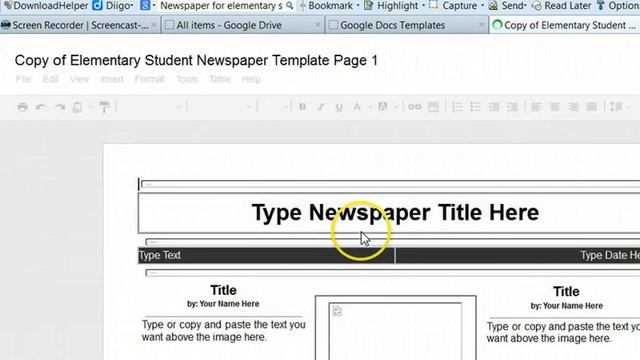Open the zoom dropdown in toolbar
640x360 pixels.
178,107
